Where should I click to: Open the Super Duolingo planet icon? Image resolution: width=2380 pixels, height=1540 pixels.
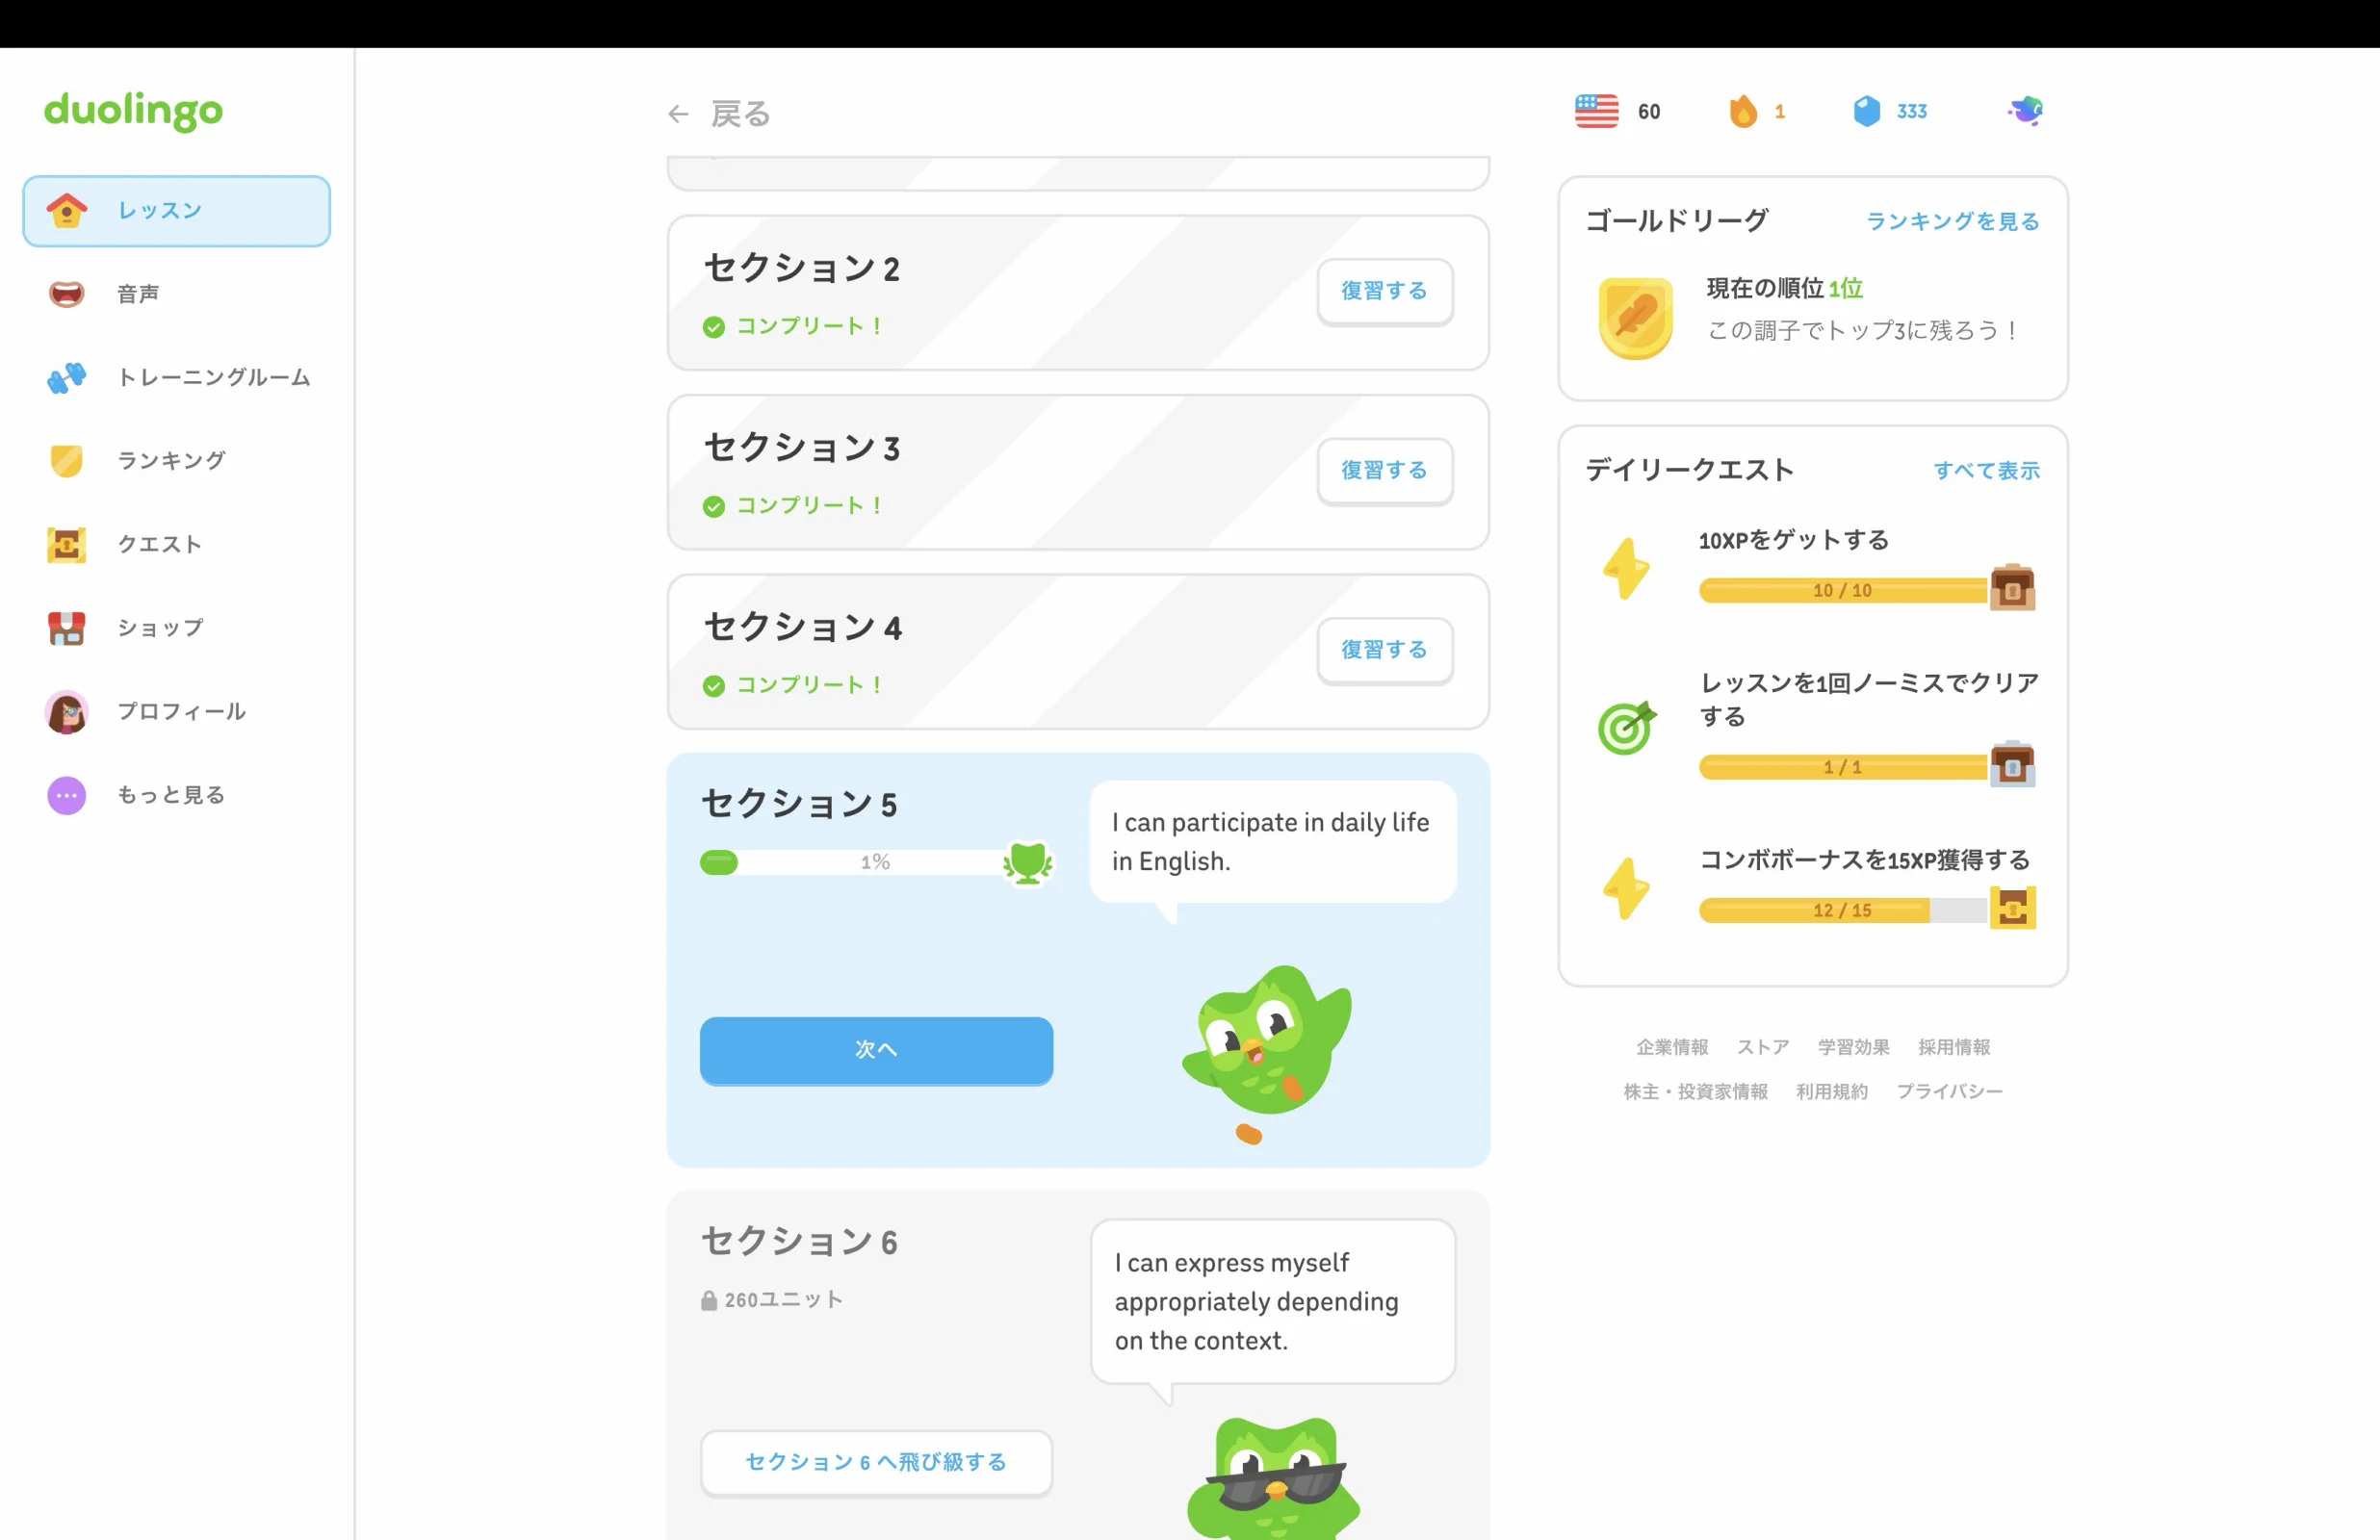tap(2025, 110)
